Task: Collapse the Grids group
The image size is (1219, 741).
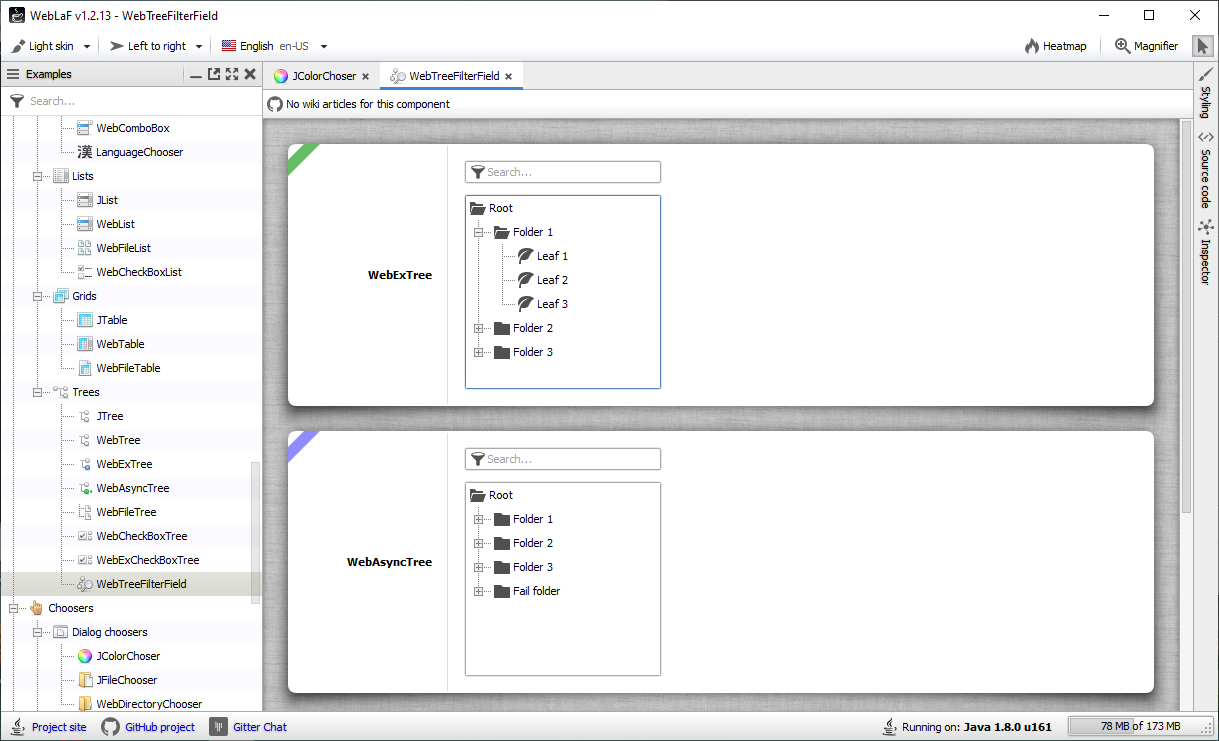Action: [x=38, y=296]
